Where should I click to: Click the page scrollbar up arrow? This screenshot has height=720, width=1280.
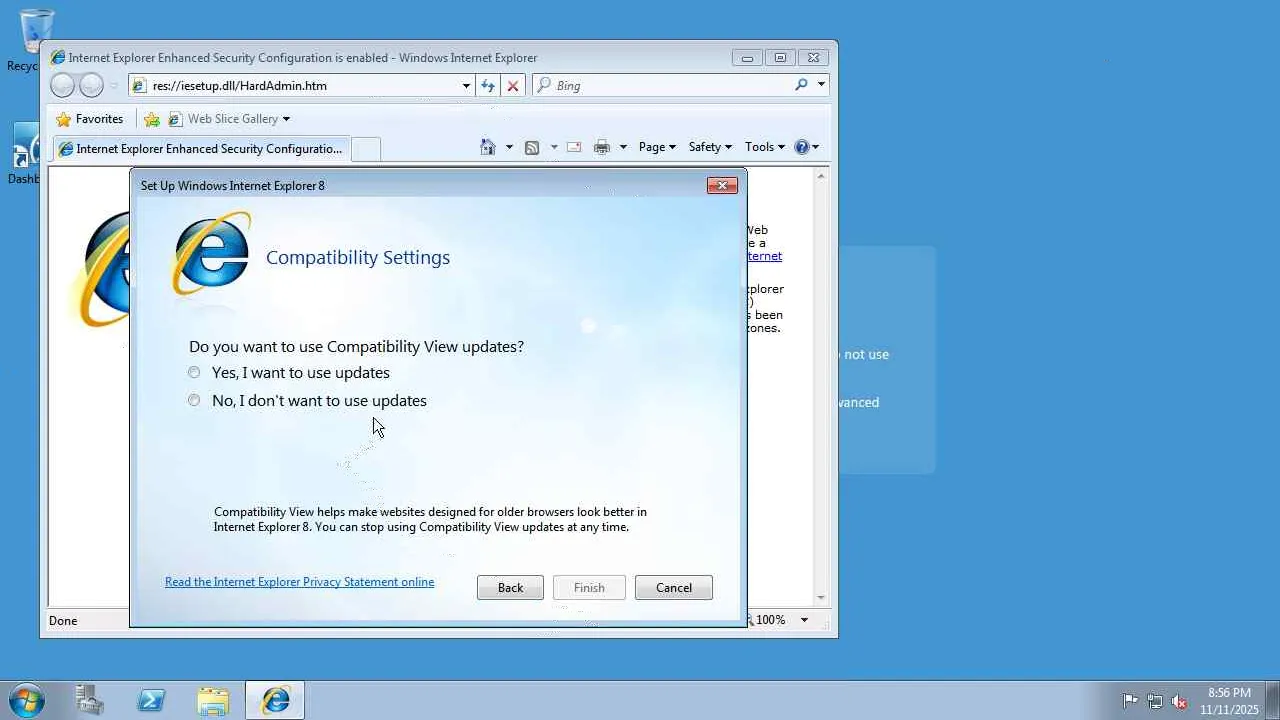tap(821, 176)
